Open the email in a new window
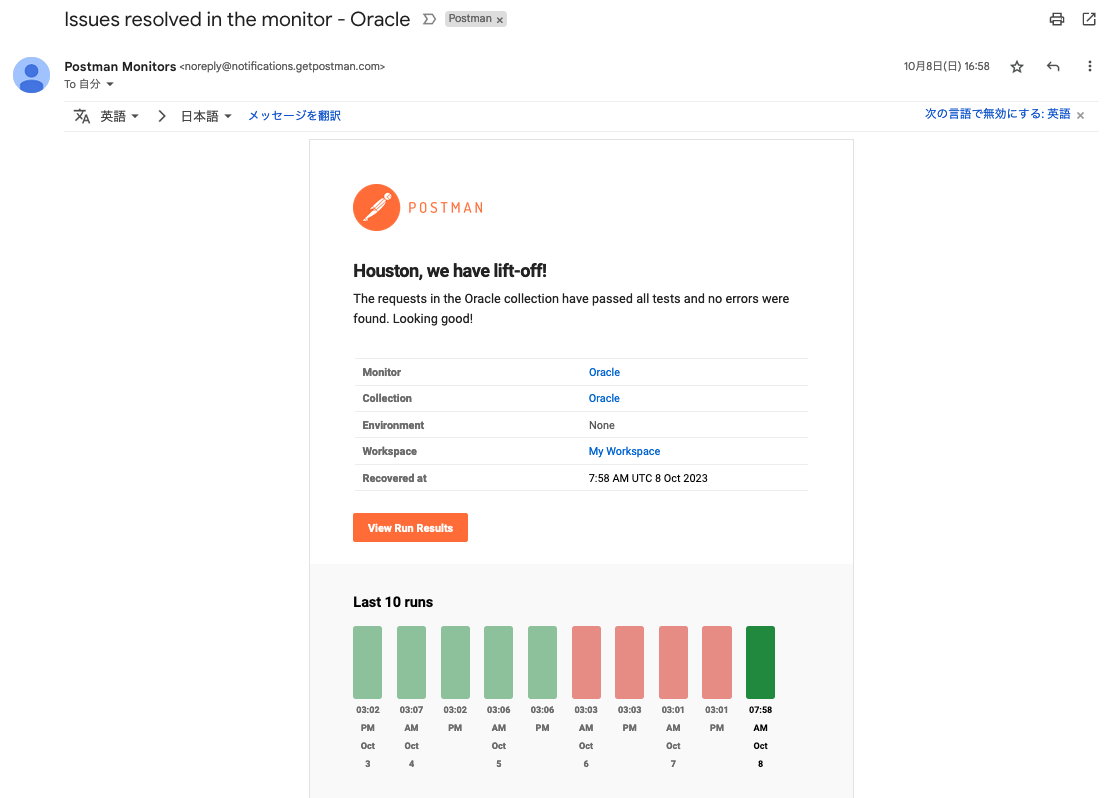The width and height of the screenshot is (1111, 798). coord(1089,19)
